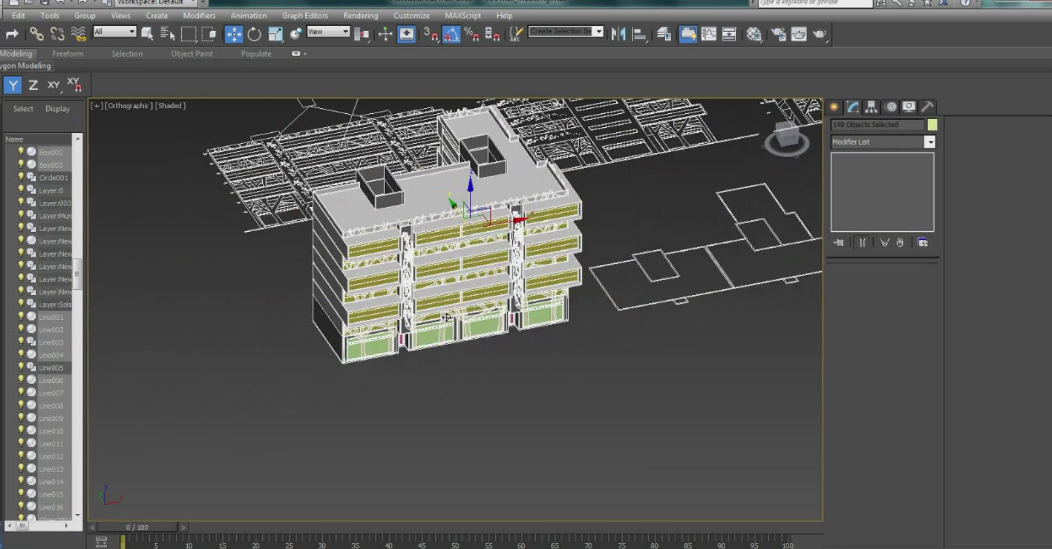Click Select and Place tool
Image resolution: width=1052 pixels, height=549 pixels.
point(295,34)
